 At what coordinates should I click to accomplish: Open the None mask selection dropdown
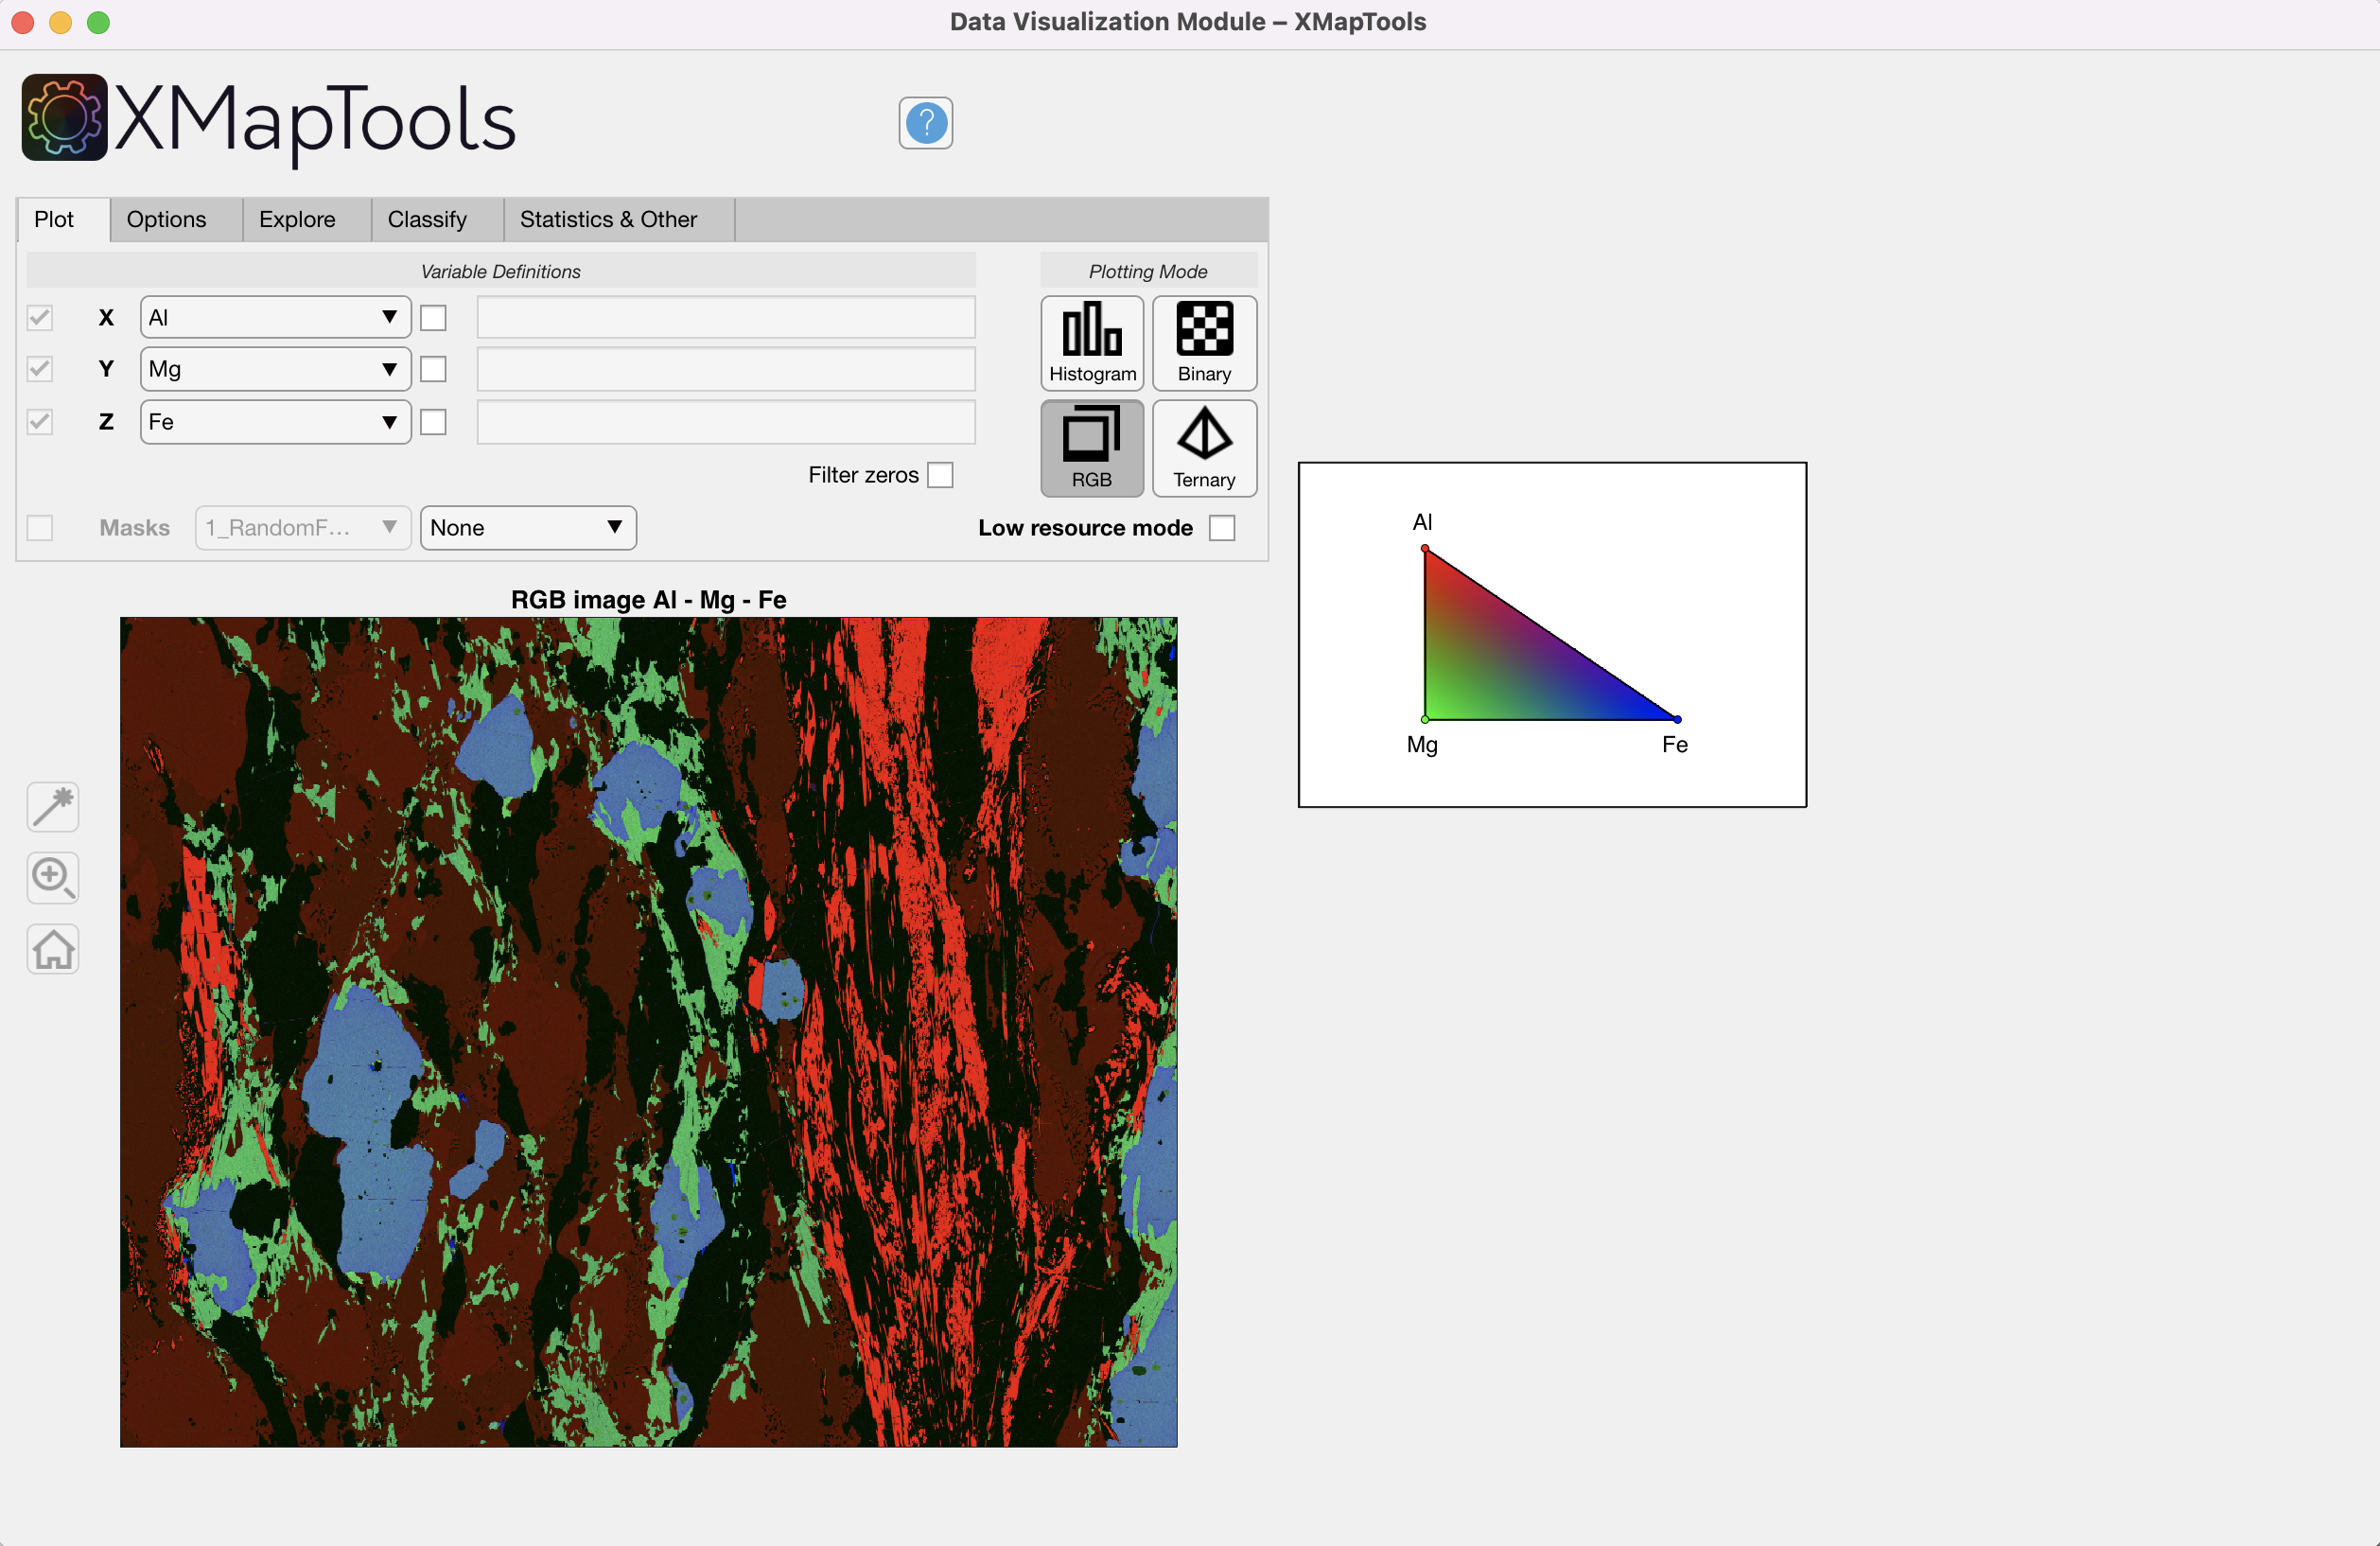tap(527, 528)
